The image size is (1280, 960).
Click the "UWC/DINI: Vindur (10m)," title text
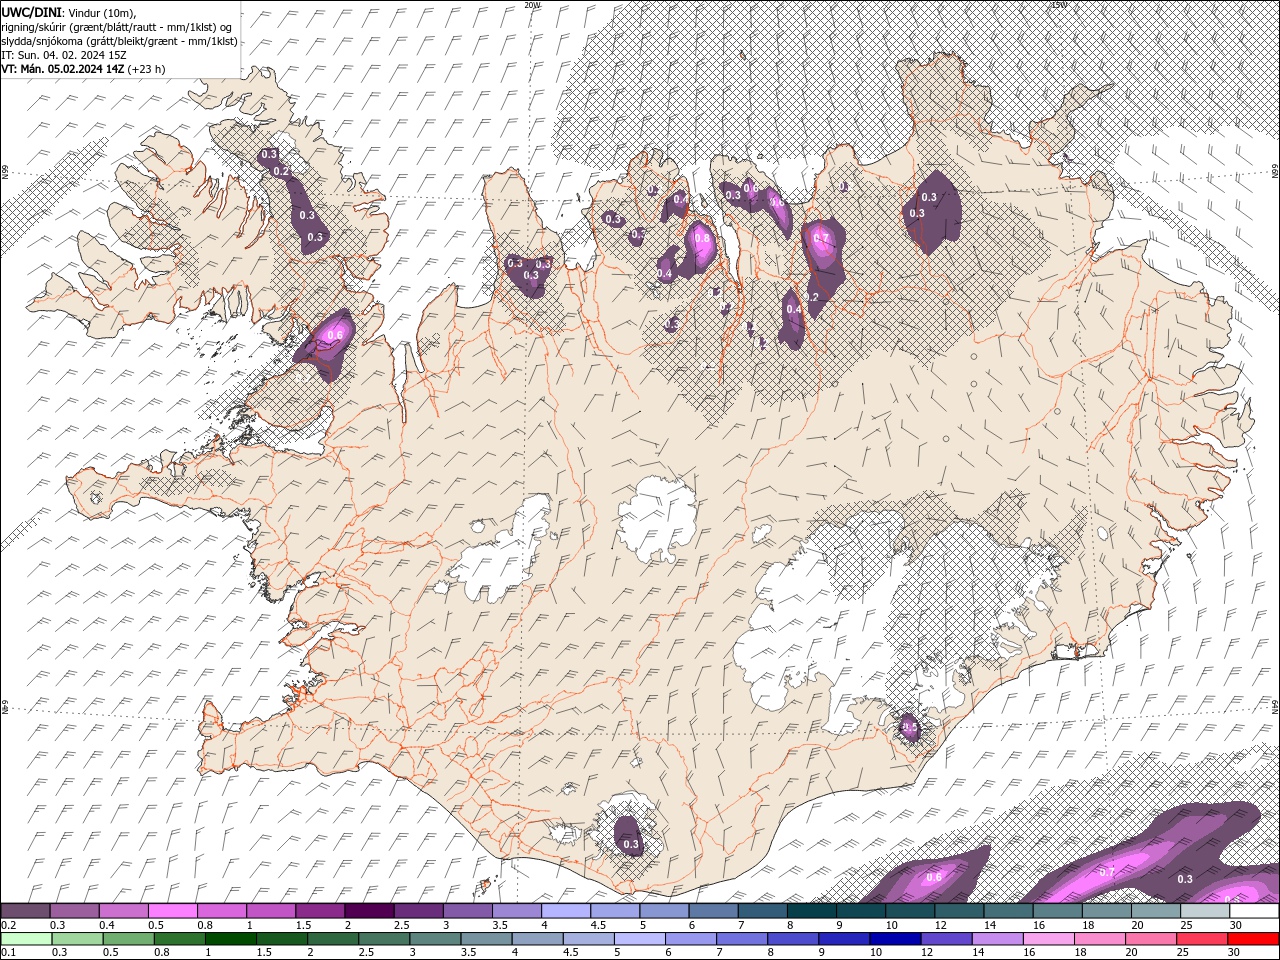click(x=68, y=12)
